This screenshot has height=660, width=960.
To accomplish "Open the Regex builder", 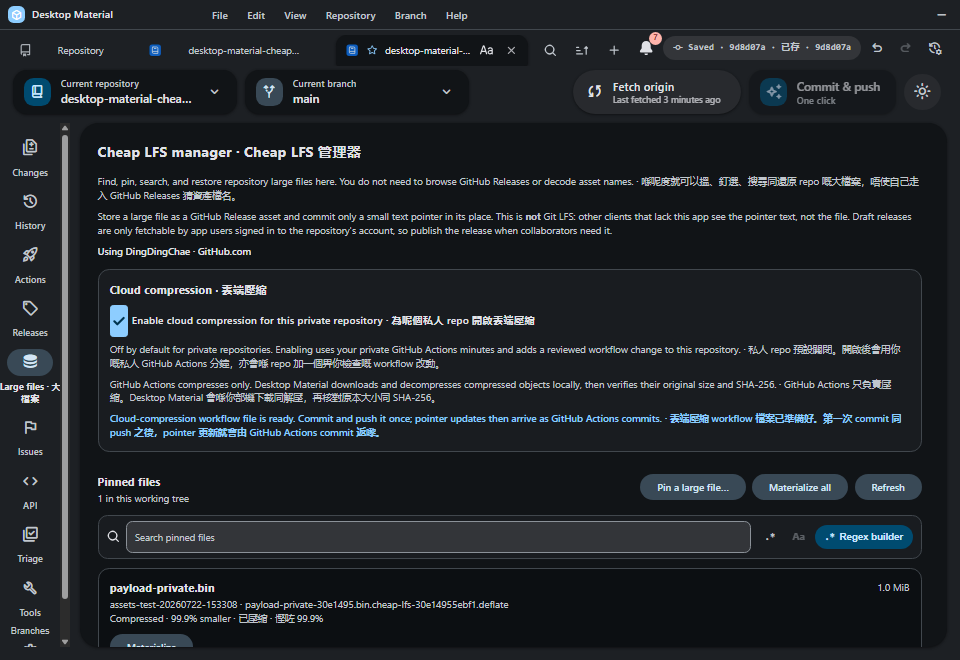I will click(864, 537).
